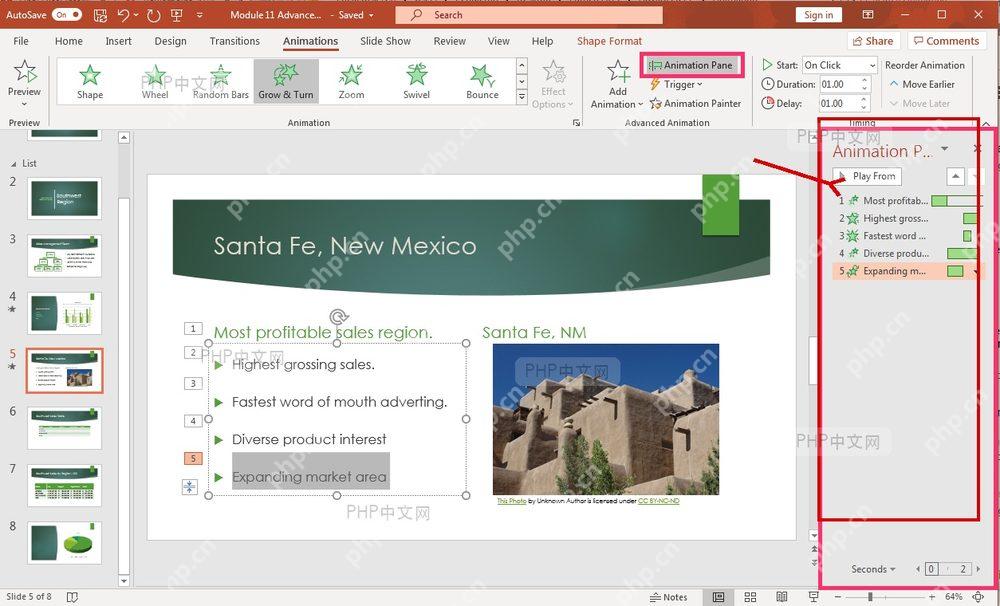Open the Comments button
Viewport: 1000px width, 606px height.
(946, 41)
